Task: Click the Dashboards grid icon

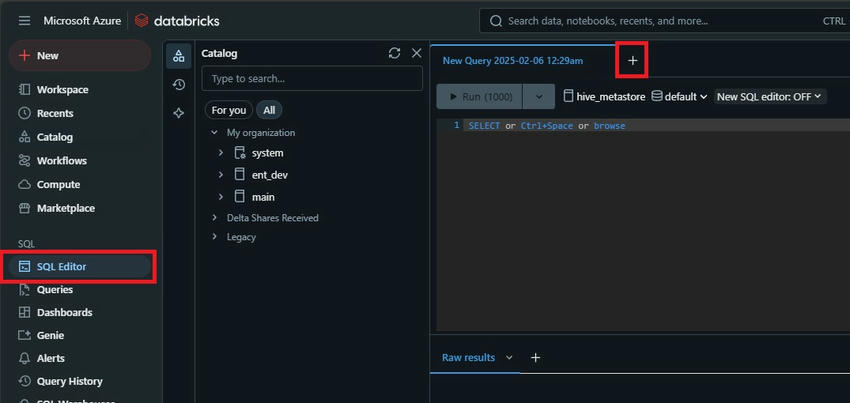Action: [x=24, y=312]
